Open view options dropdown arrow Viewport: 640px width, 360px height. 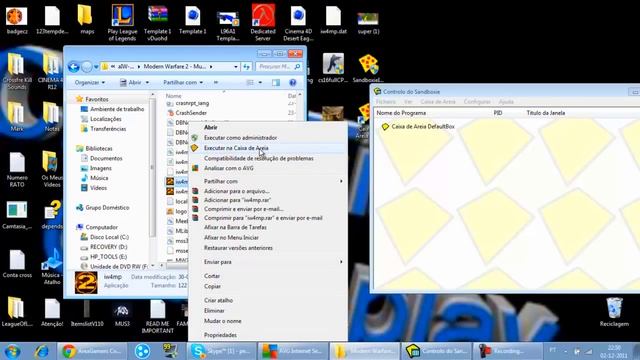point(260,82)
